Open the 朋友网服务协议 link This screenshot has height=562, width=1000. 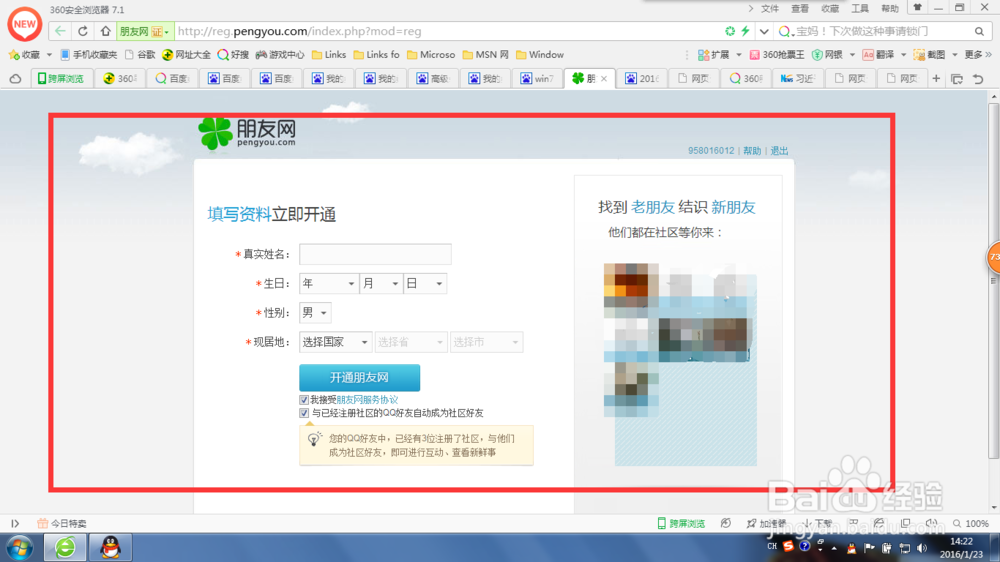[367, 400]
